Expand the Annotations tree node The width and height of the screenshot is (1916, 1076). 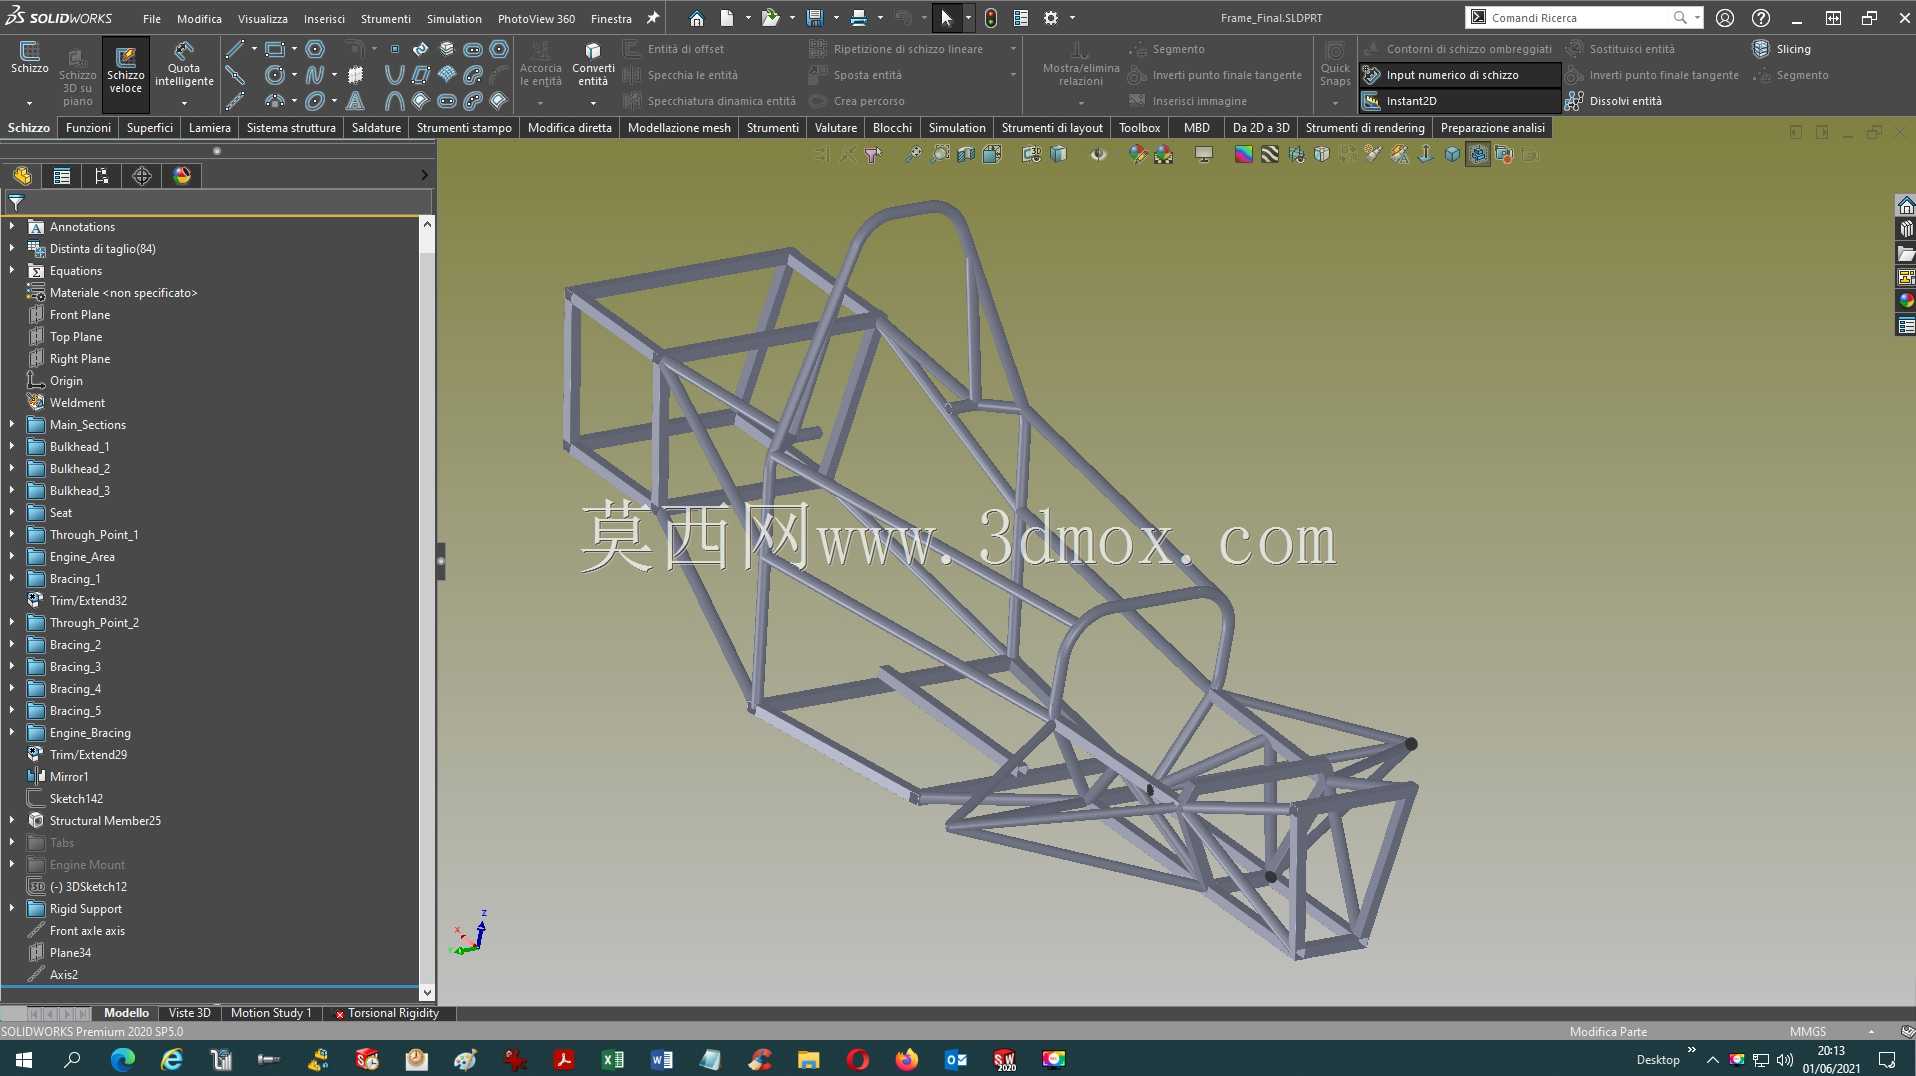[x=12, y=227]
